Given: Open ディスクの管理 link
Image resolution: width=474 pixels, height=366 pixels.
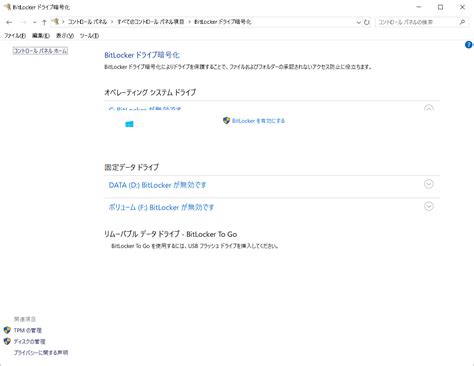Looking at the screenshot, I should pyautogui.click(x=29, y=341).
